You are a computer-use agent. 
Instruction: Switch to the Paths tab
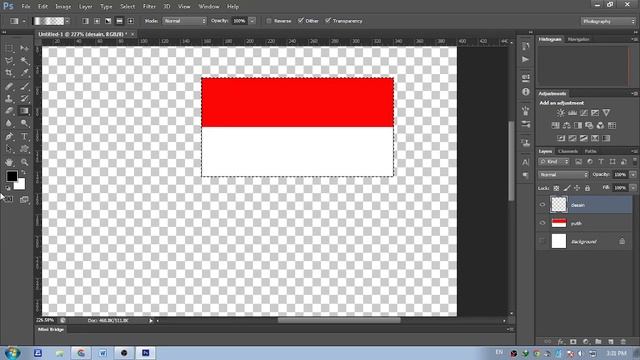590,151
